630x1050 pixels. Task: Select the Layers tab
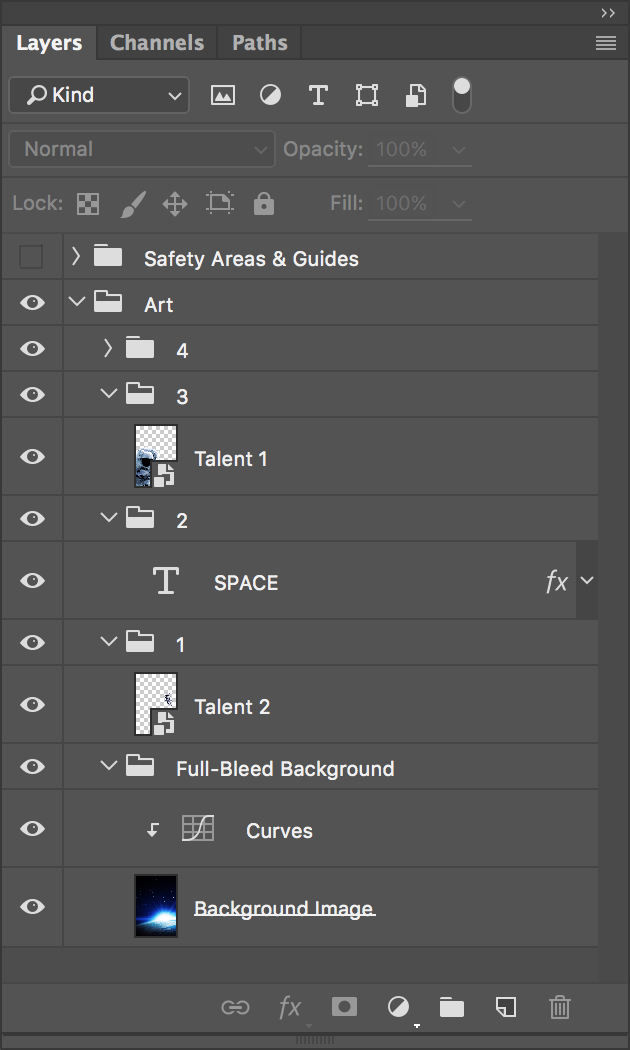click(49, 43)
